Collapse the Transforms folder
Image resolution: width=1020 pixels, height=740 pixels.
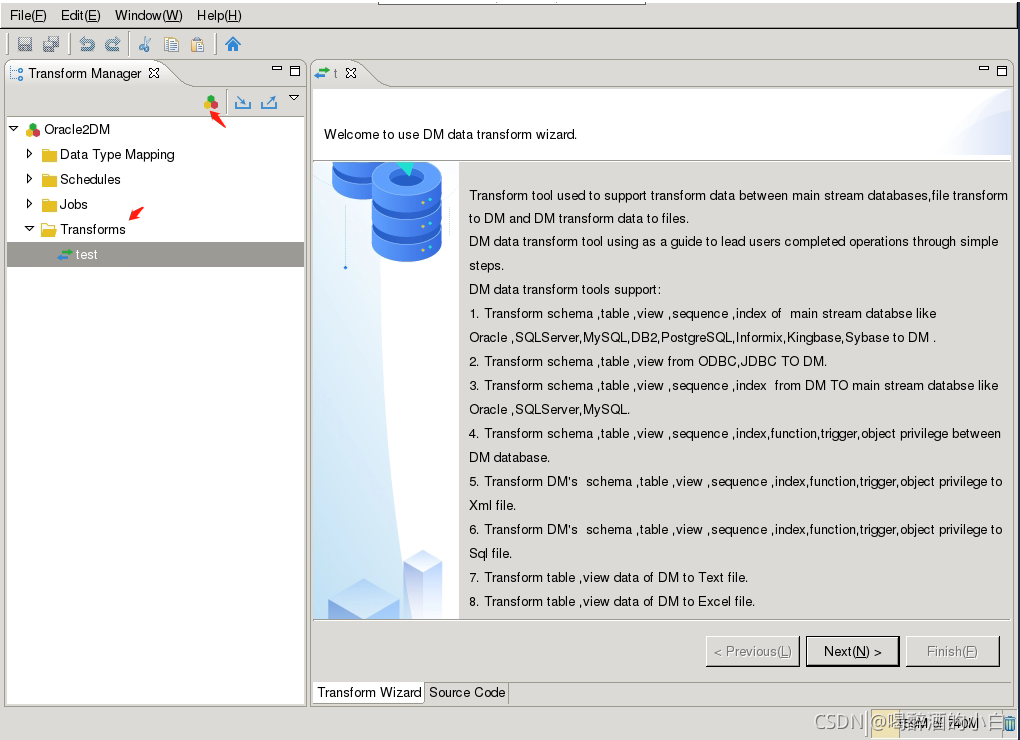(29, 229)
